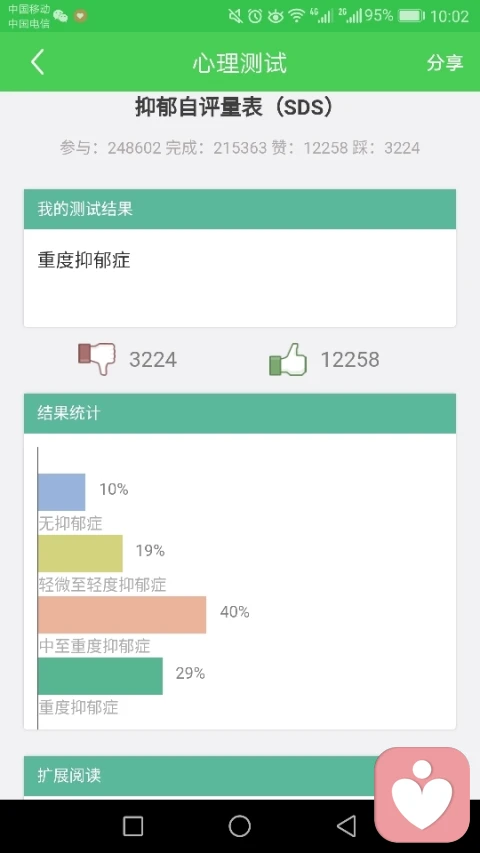Tap the 分享 share button

[445, 63]
